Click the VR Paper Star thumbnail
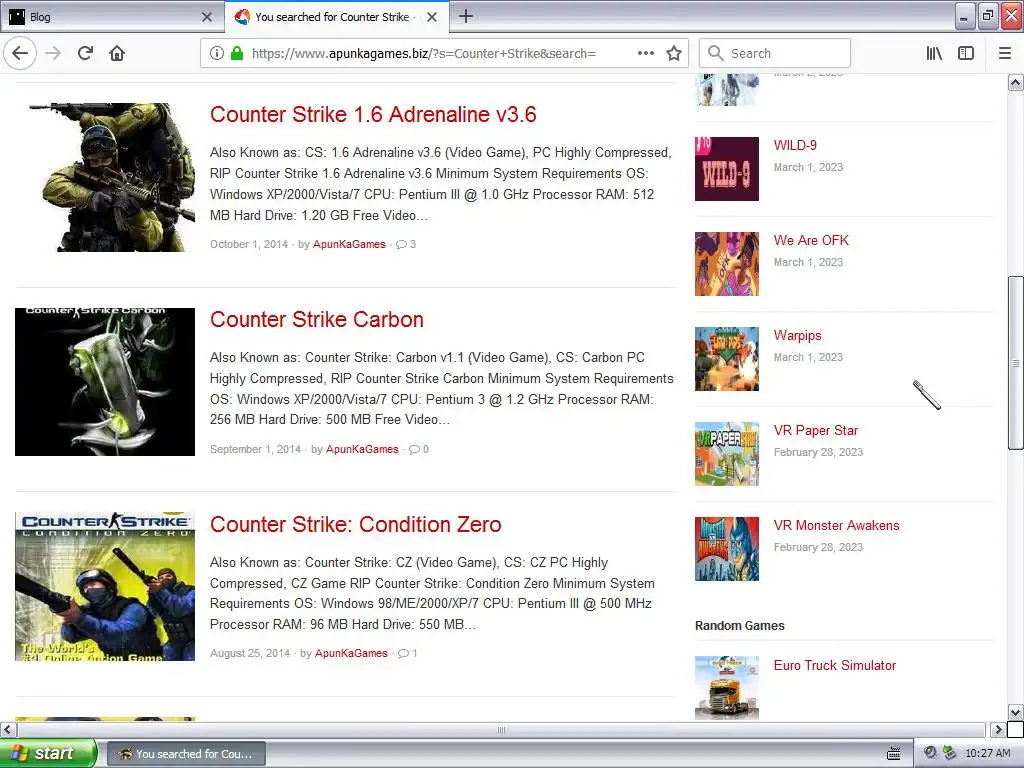The width and height of the screenshot is (1024, 768). 727,454
